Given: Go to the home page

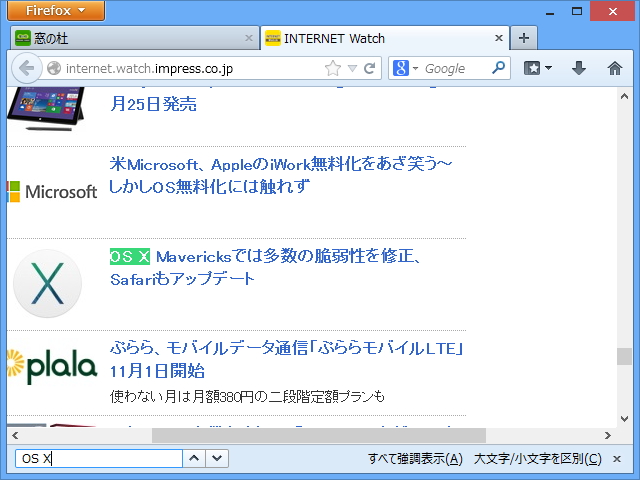Looking at the screenshot, I should [614, 68].
